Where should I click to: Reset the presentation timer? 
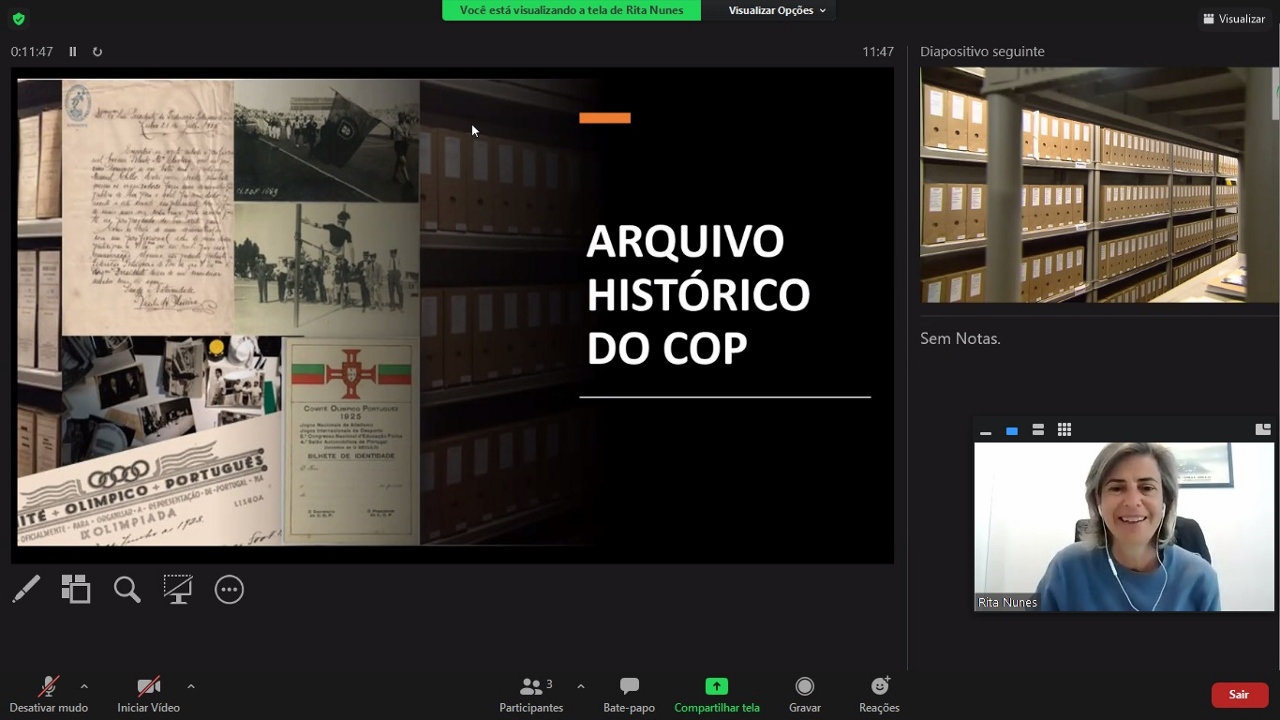click(x=97, y=51)
